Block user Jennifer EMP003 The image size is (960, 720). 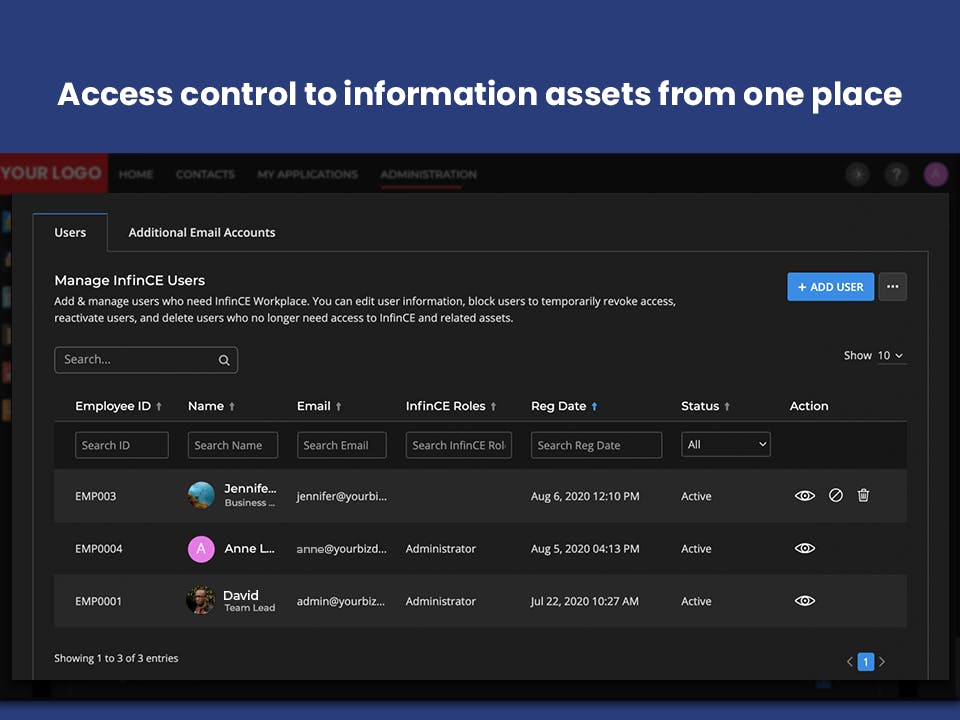click(x=836, y=495)
